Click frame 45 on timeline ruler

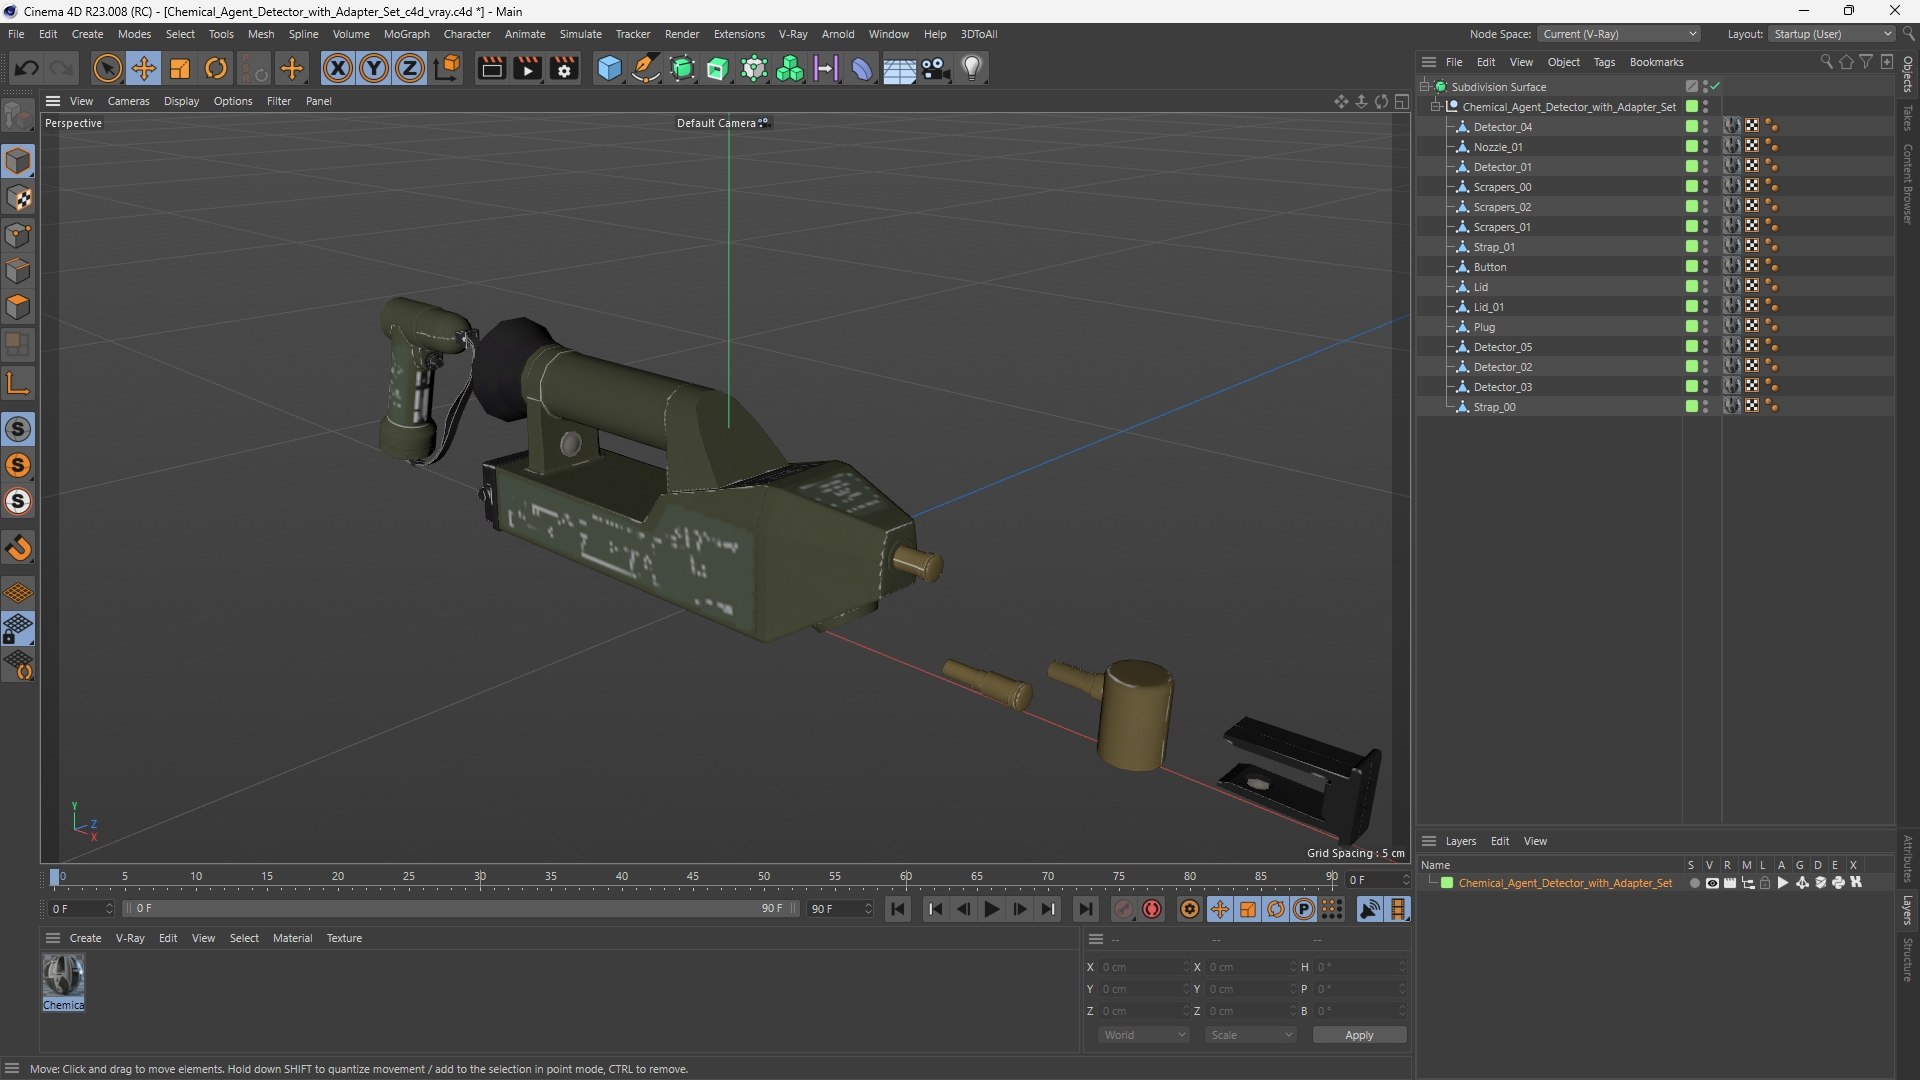[693, 877]
